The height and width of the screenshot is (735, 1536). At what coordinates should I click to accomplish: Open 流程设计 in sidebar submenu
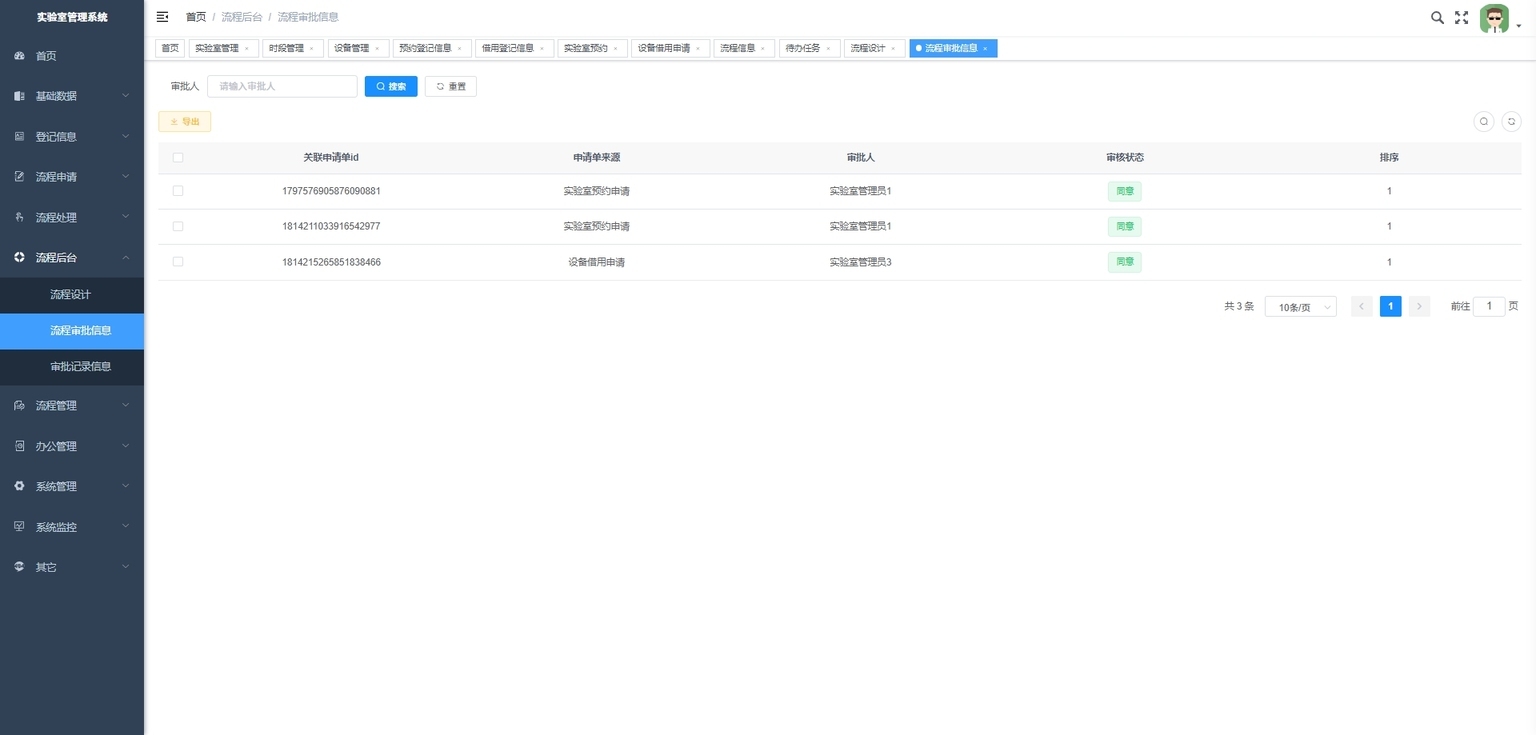72,295
